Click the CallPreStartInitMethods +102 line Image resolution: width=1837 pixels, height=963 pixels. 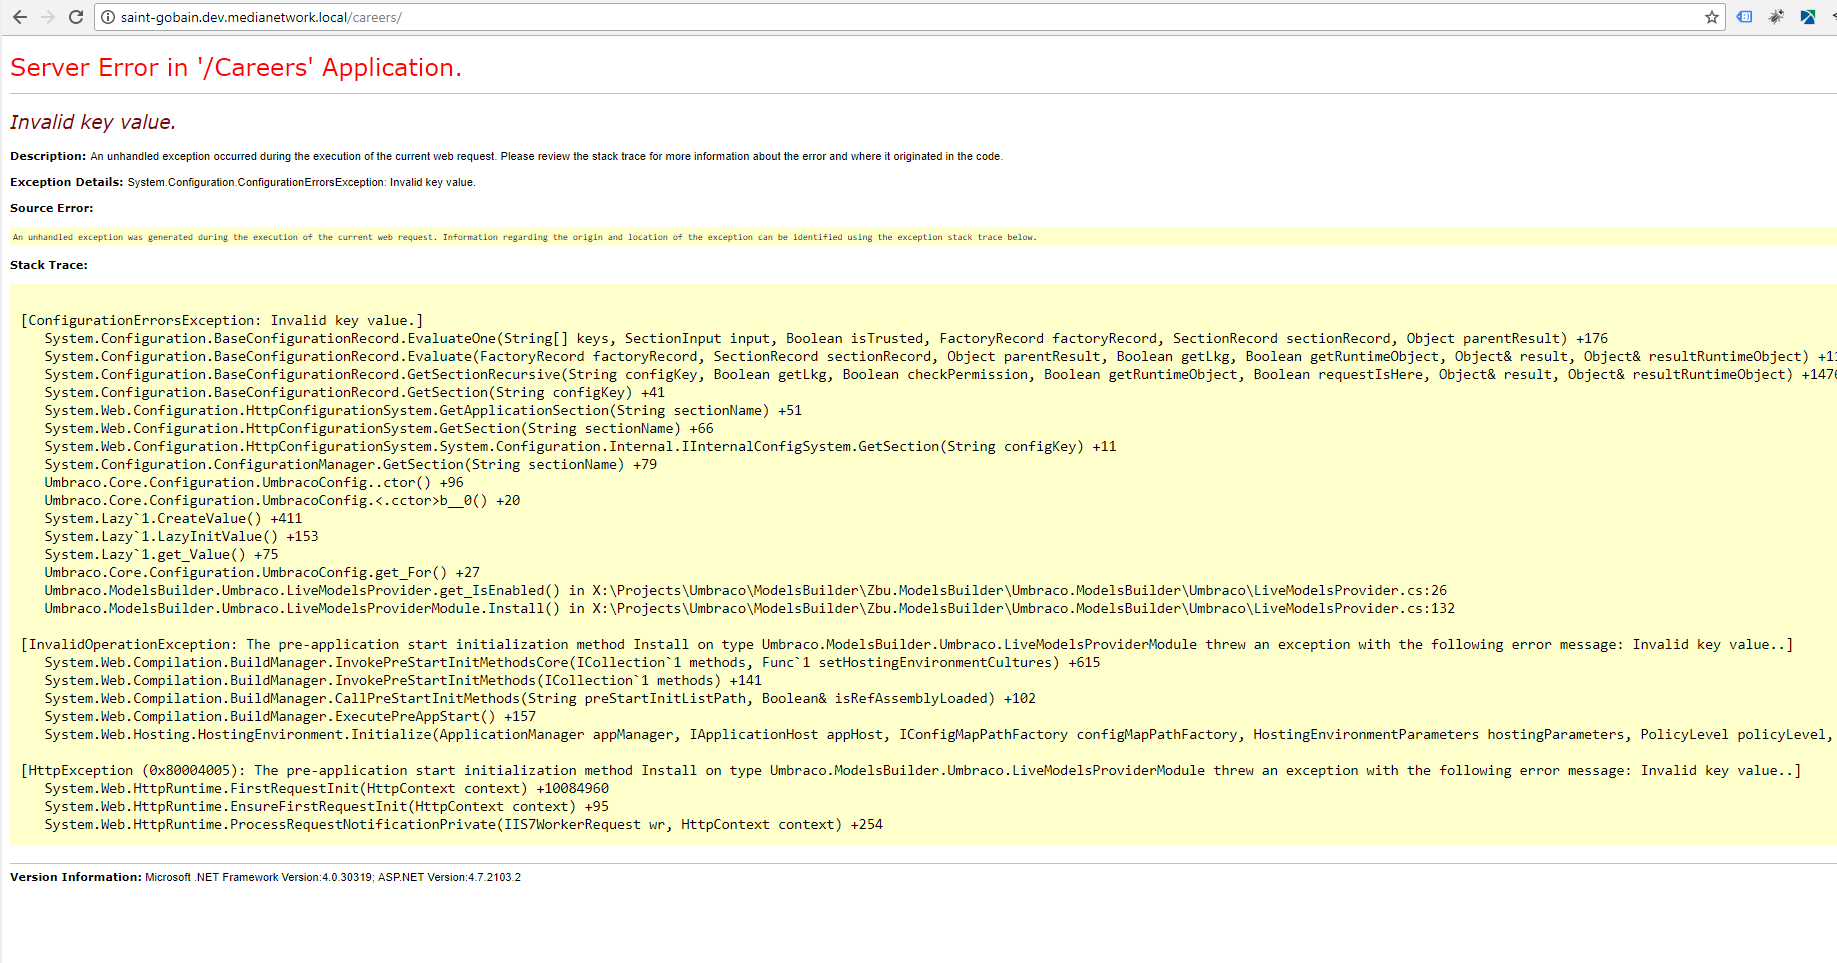[540, 698]
